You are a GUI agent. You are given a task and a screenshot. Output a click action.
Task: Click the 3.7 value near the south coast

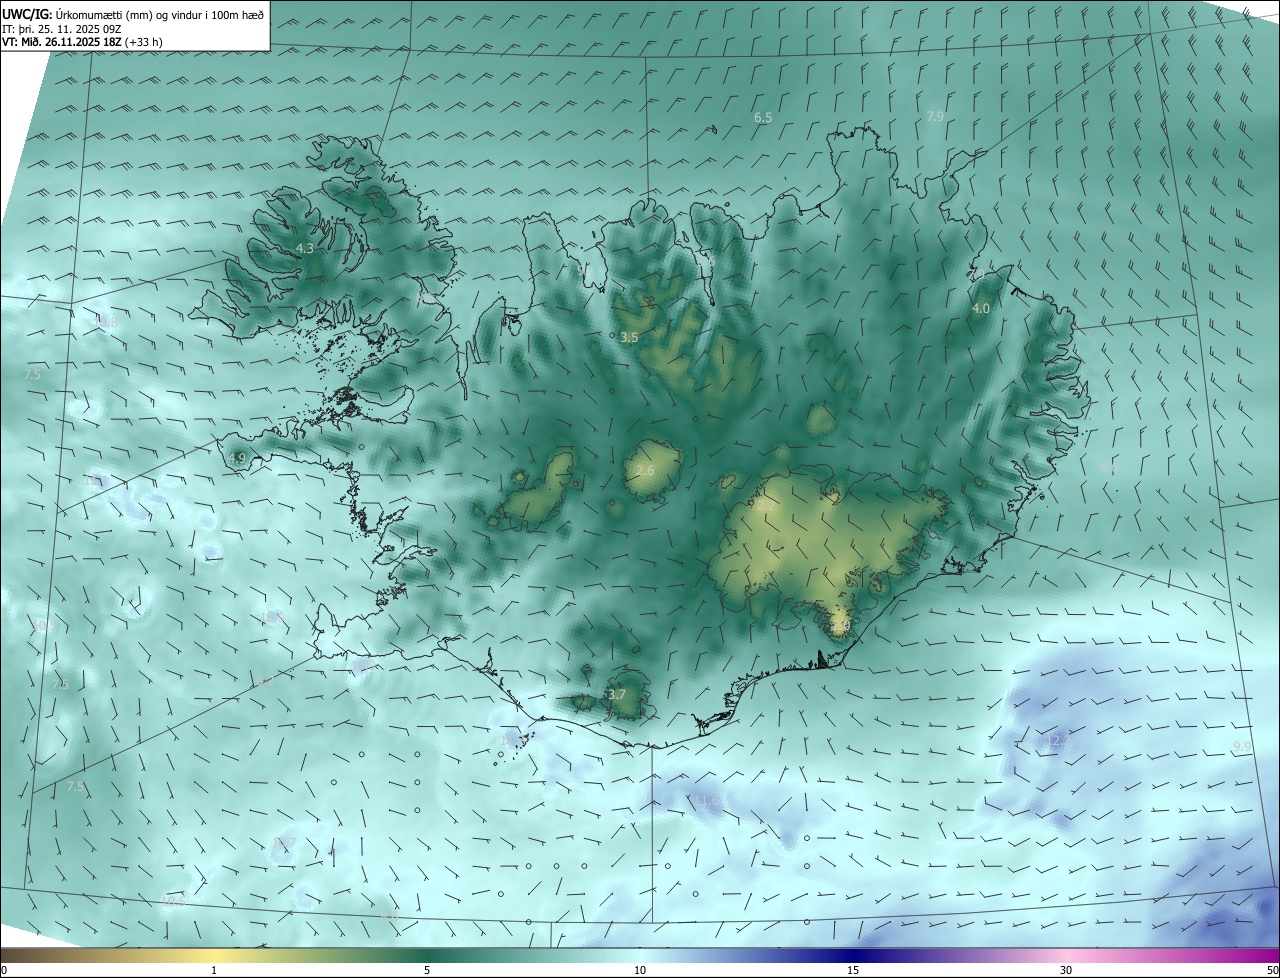[617, 694]
